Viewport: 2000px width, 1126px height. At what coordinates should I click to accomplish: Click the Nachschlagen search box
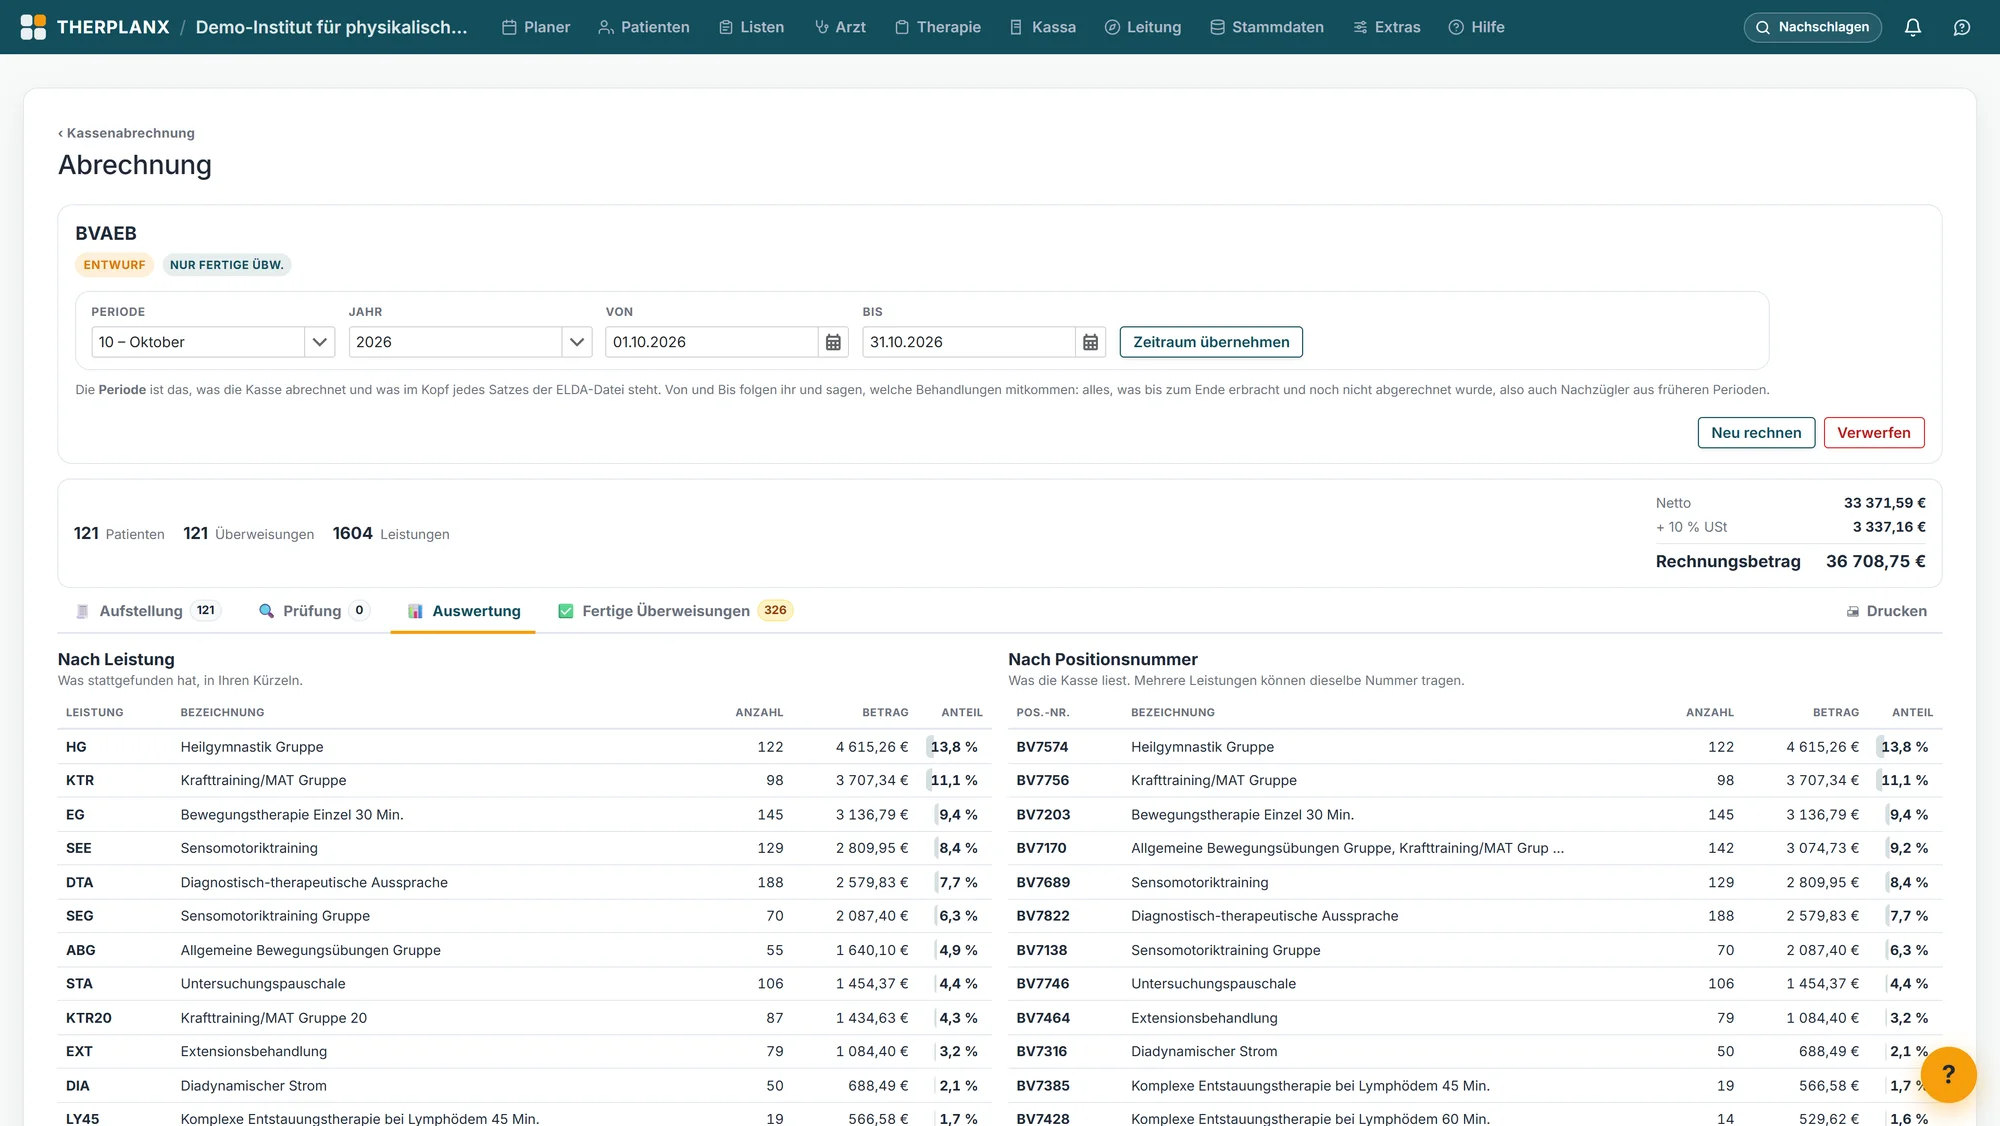[1812, 27]
